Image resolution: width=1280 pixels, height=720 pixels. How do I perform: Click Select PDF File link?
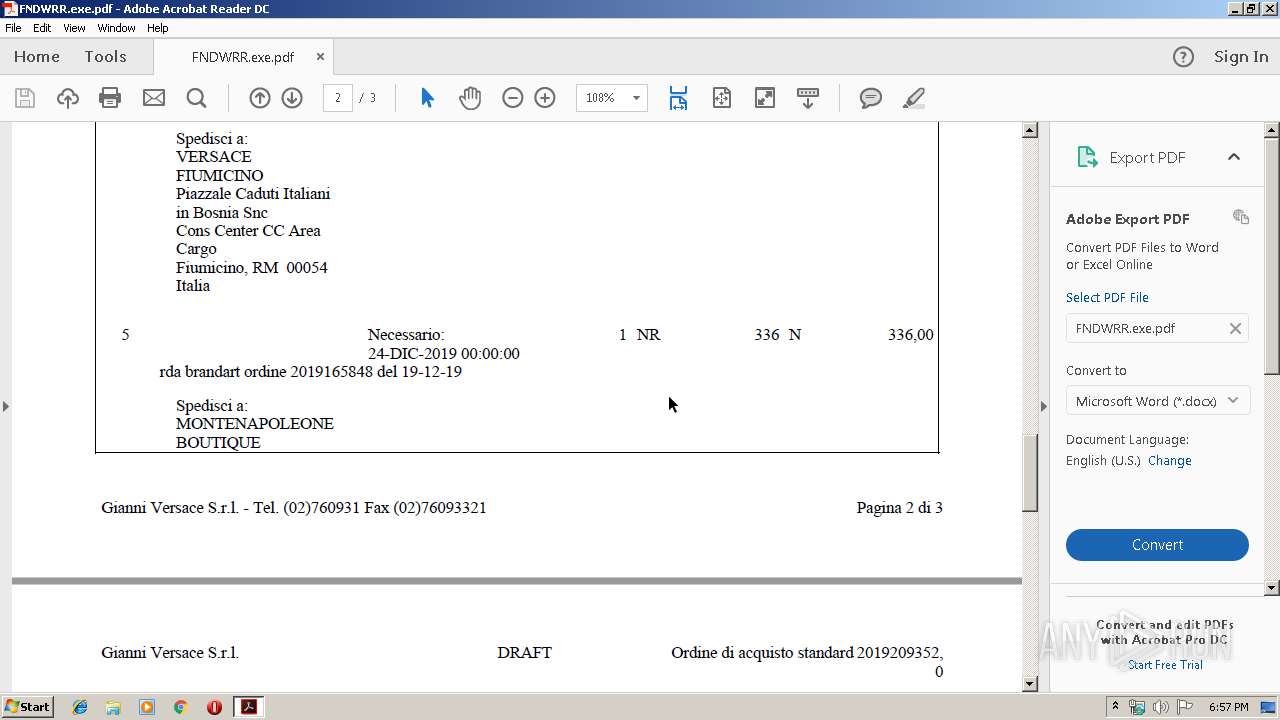[x=1107, y=298]
